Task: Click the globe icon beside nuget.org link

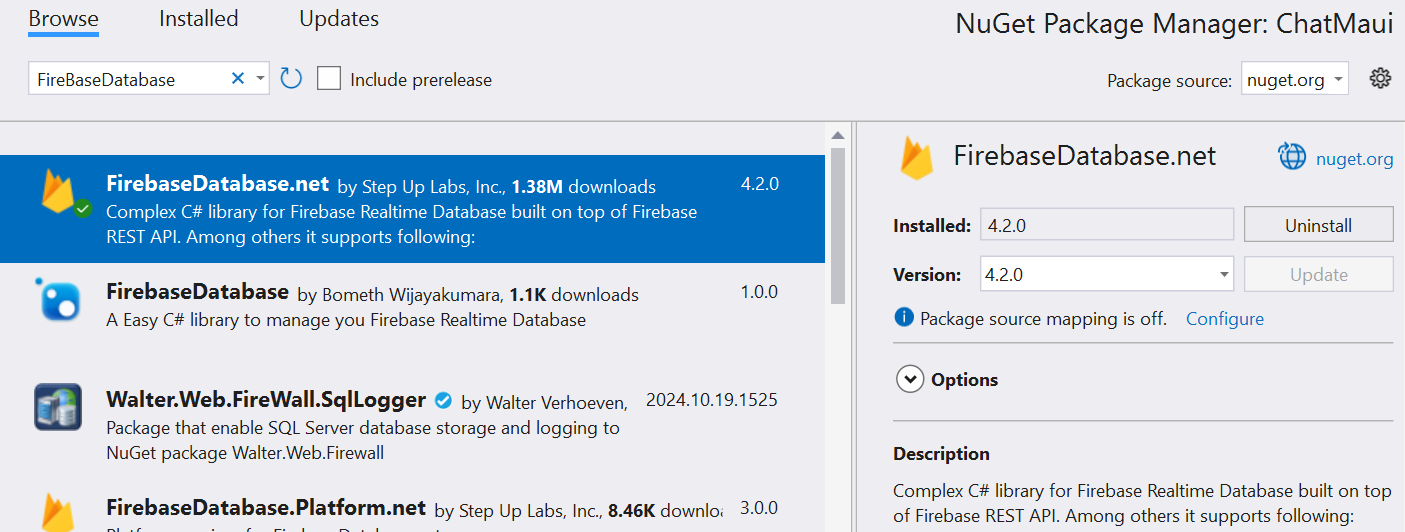Action: tap(1292, 158)
